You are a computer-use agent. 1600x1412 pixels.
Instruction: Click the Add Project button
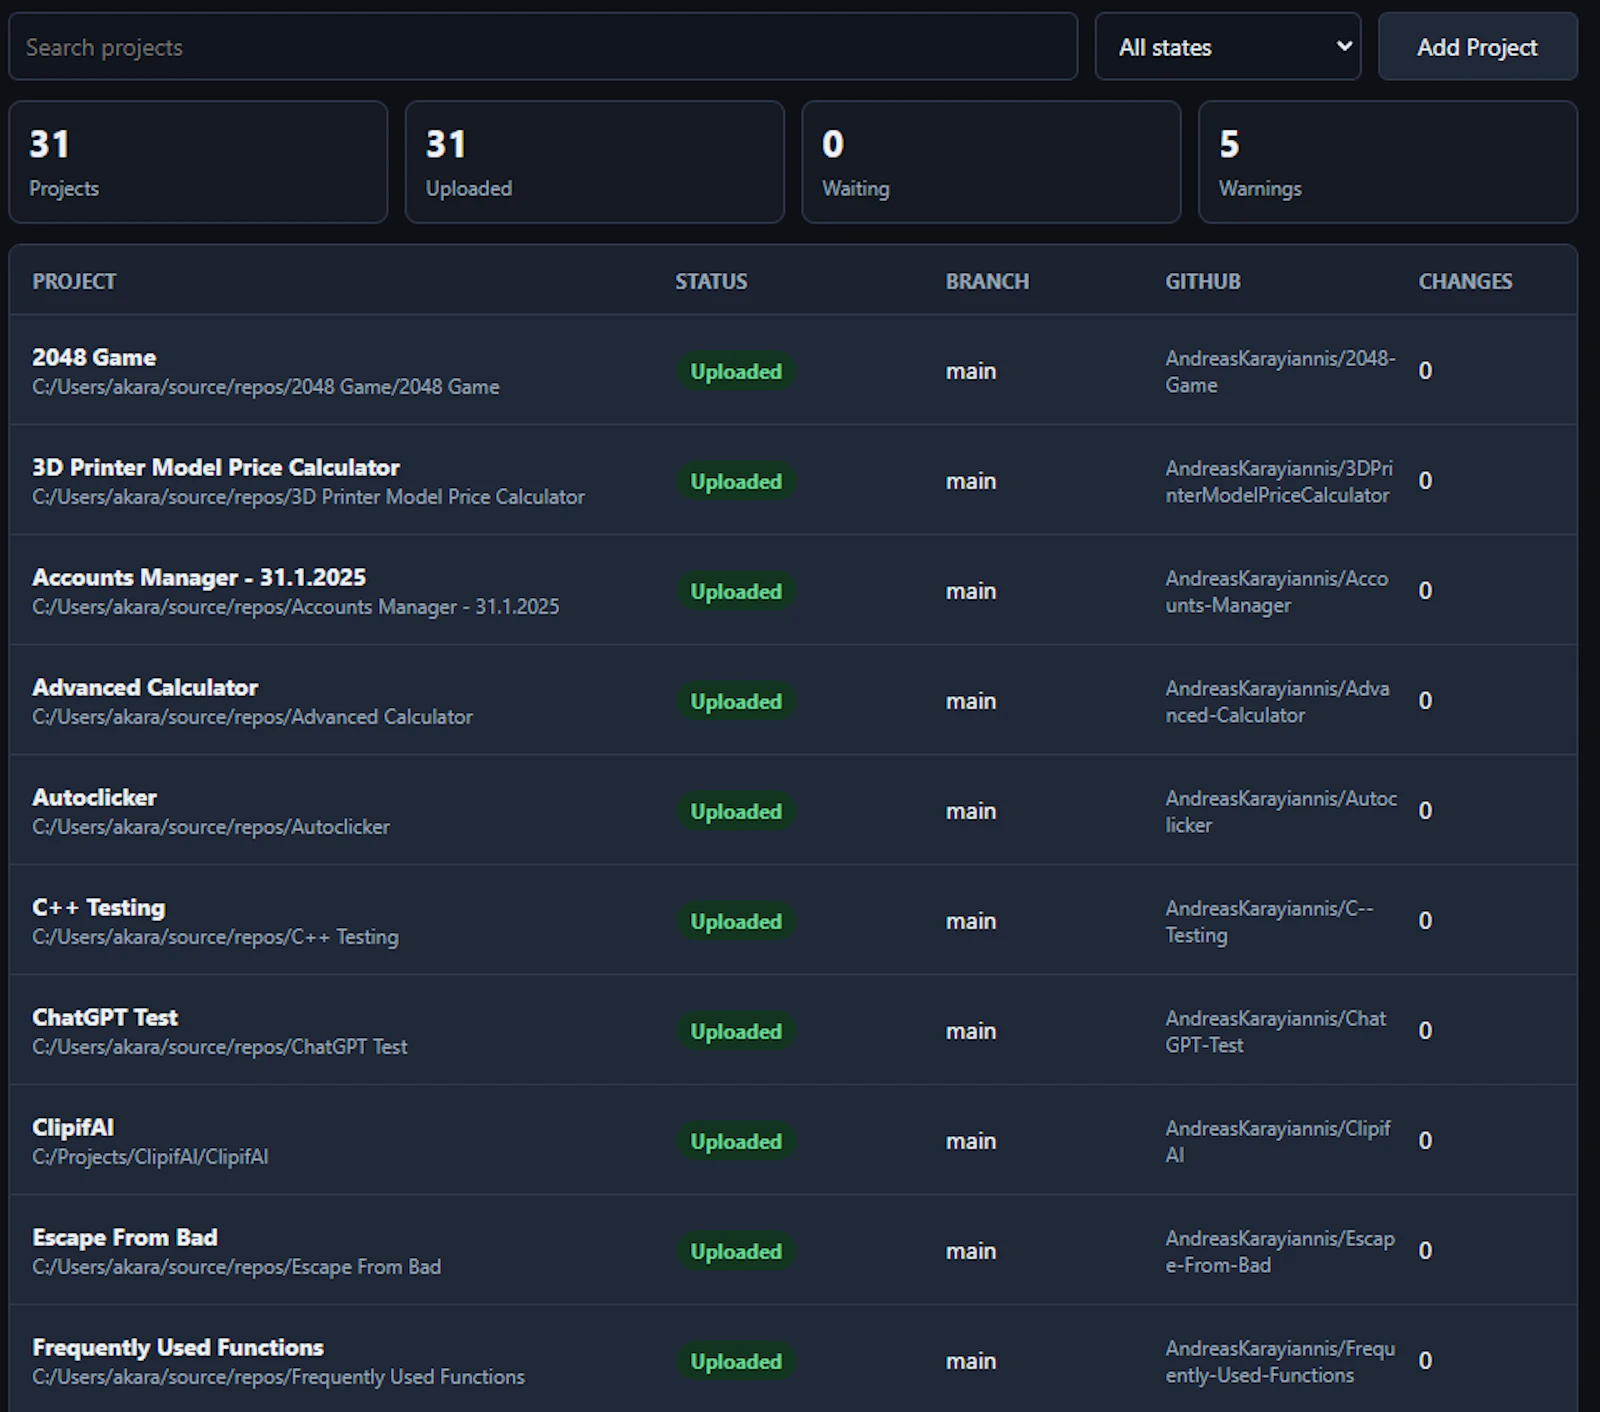click(x=1477, y=47)
